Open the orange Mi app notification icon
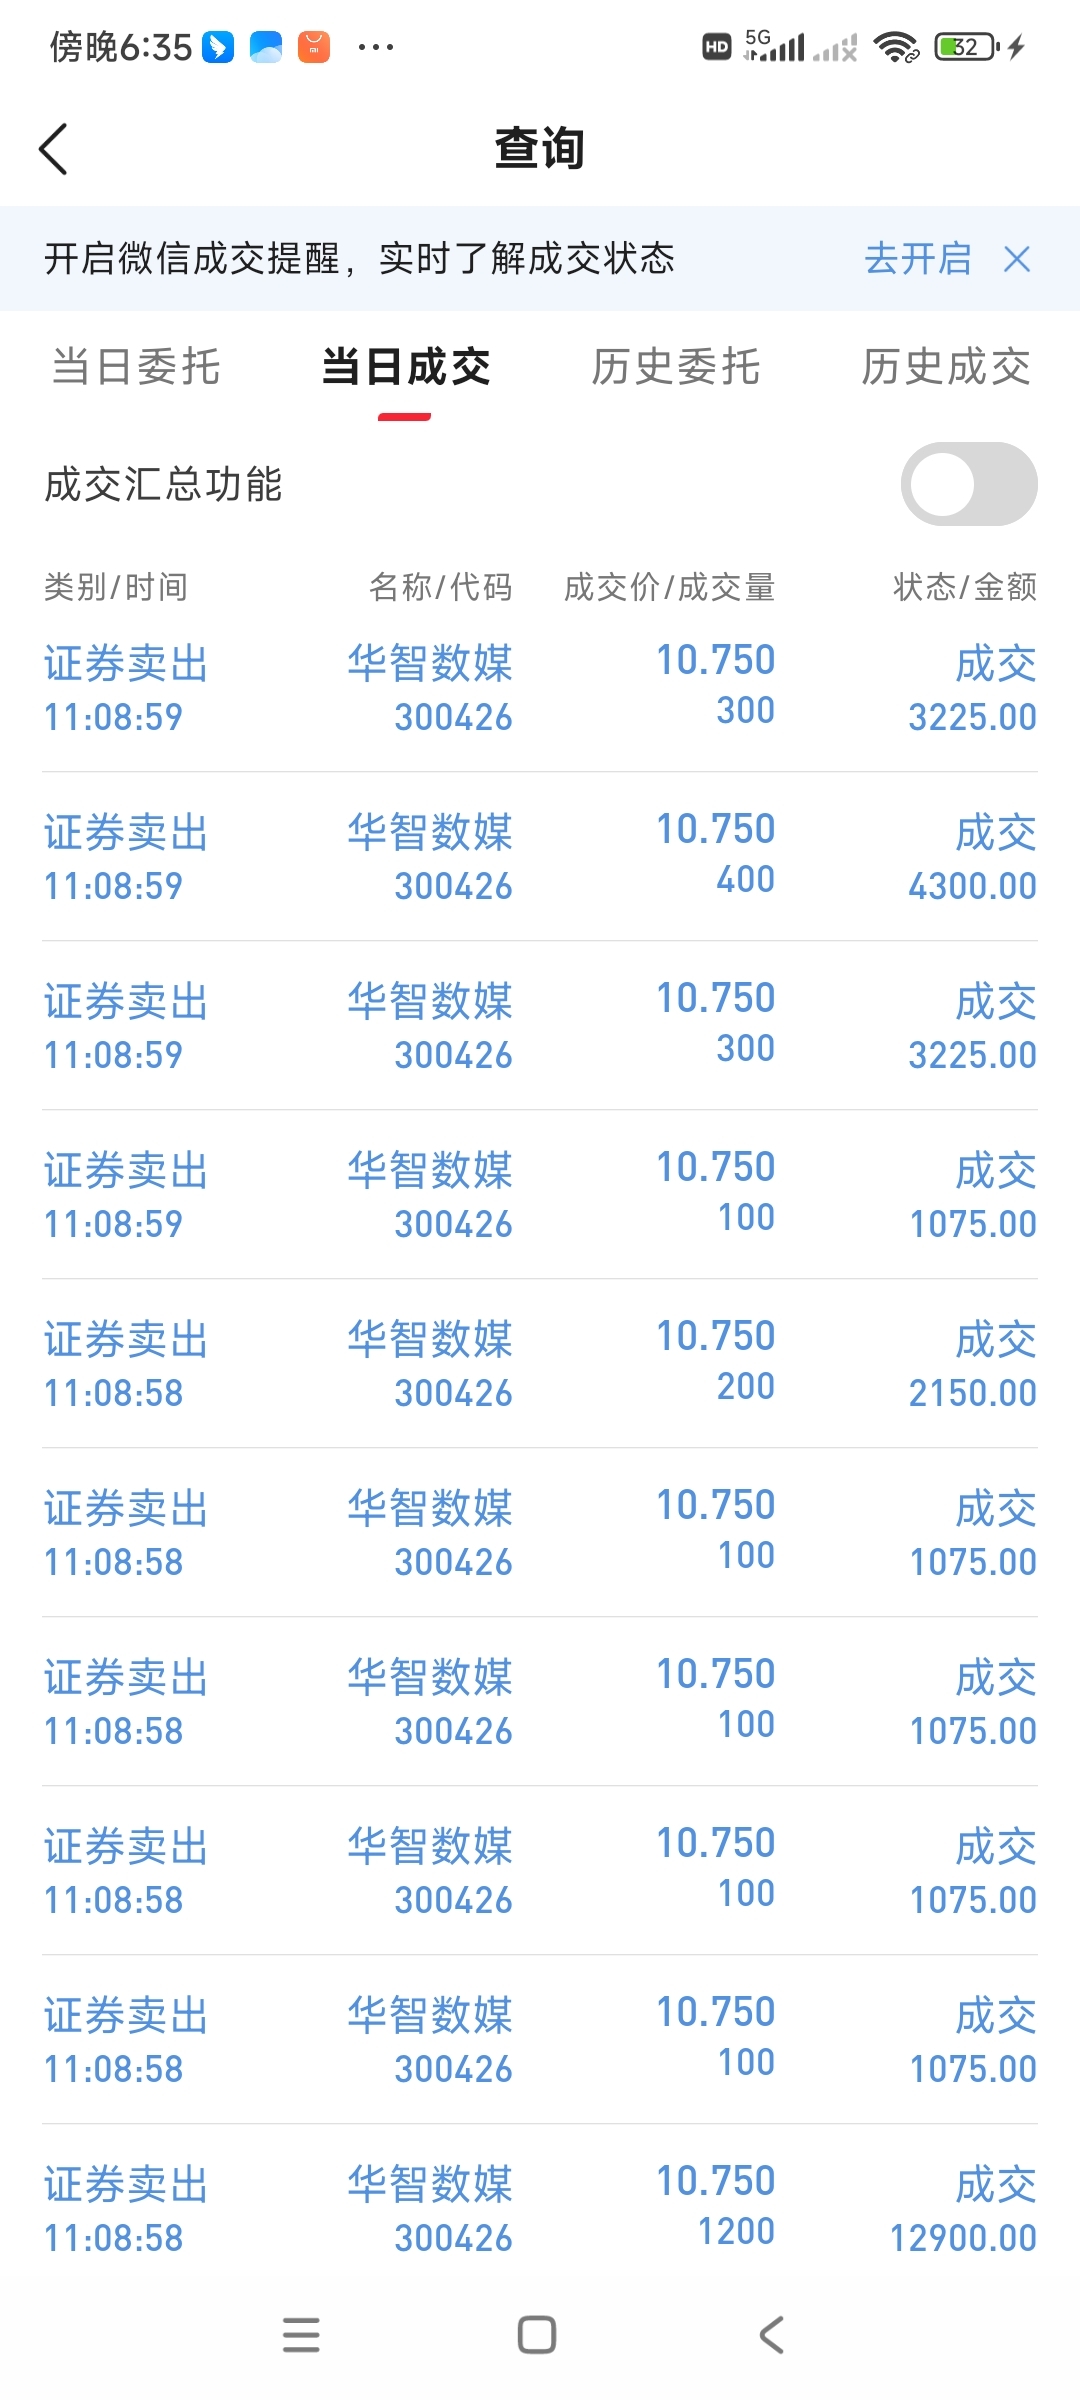1080x2400 pixels. click(x=314, y=47)
